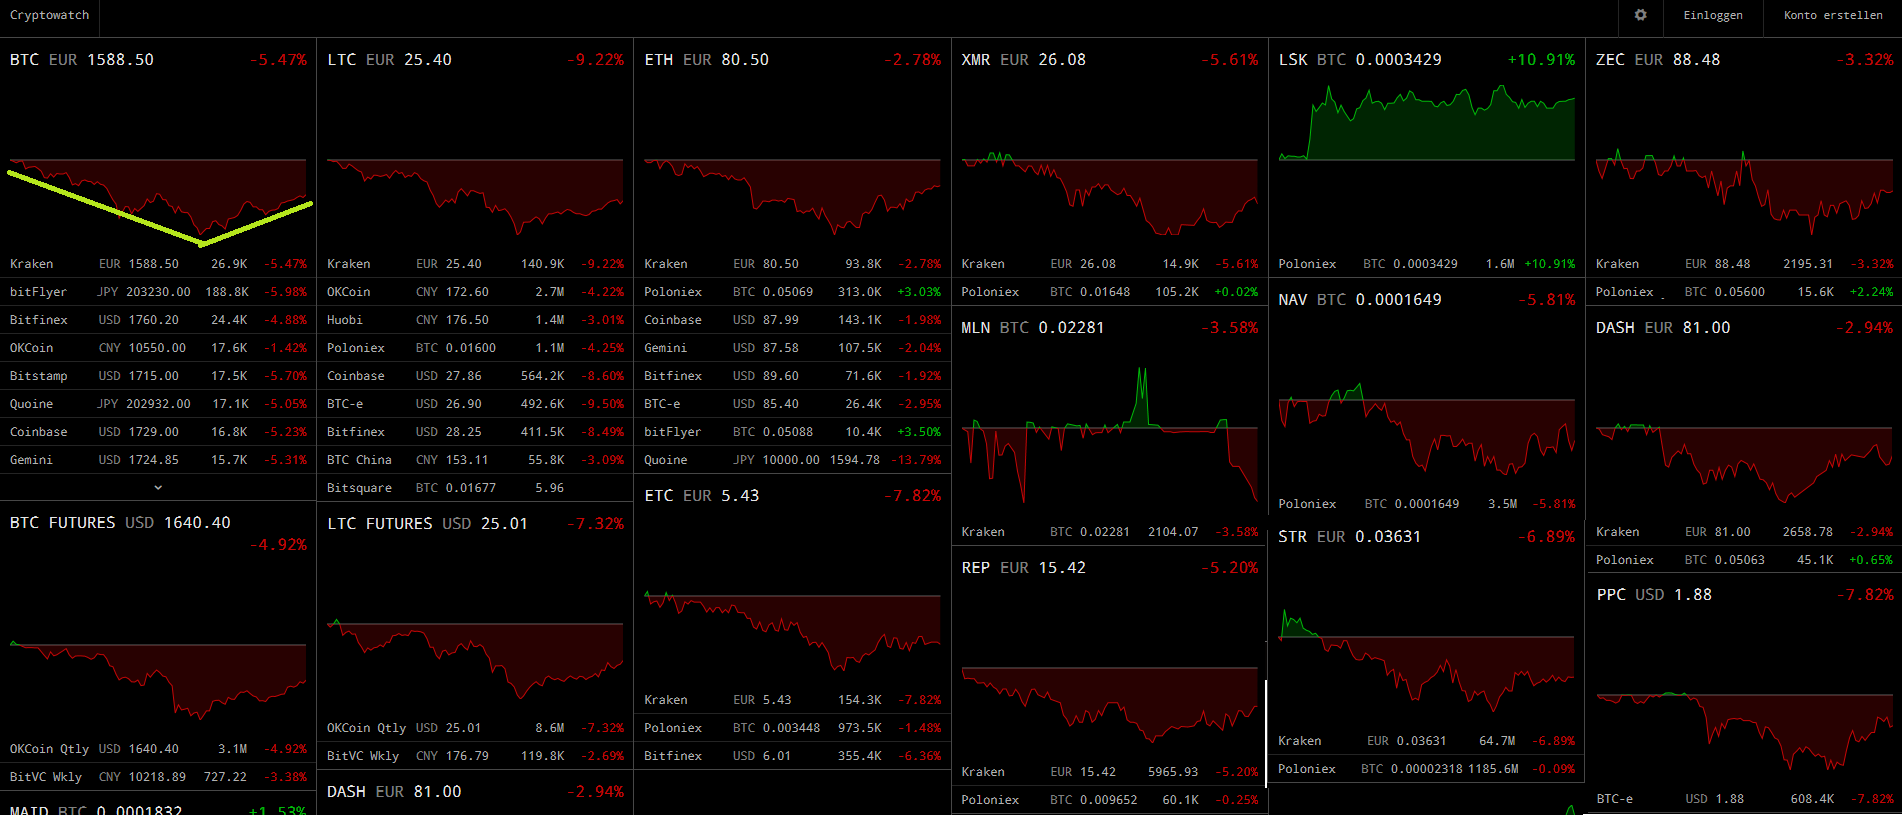Open the Poloniex BTC 0.0001649 row
Screen dimensions: 1902x816
[x=1427, y=504]
